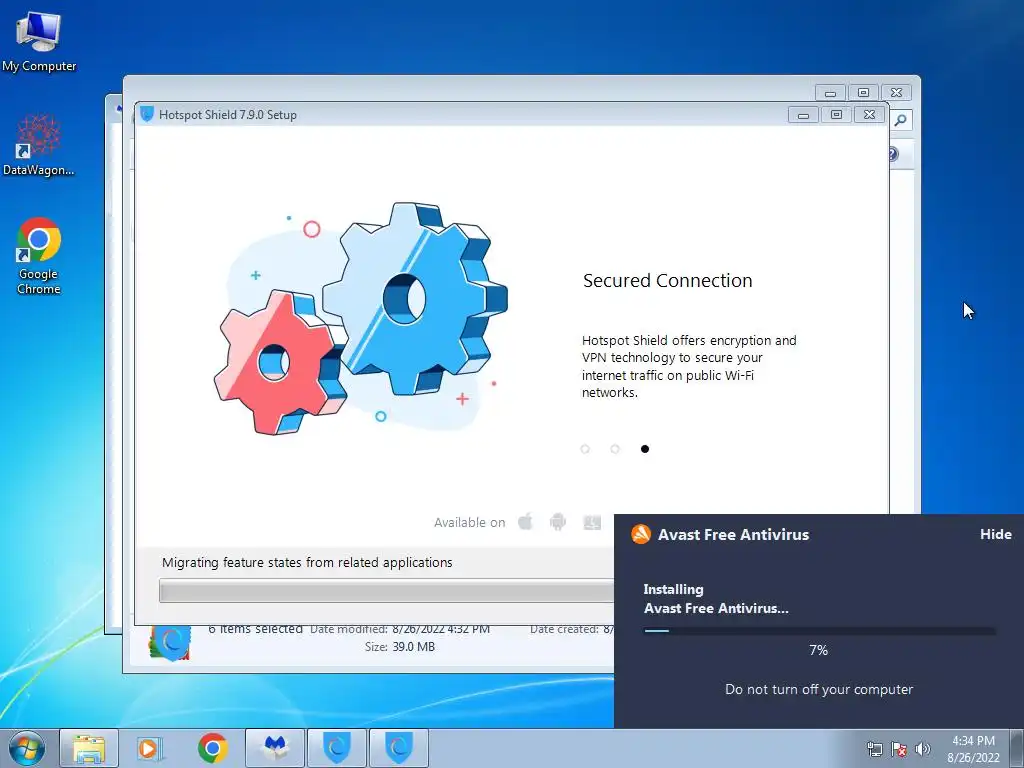
Task: Click the Windows platform icon beside Android
Action: (x=592, y=522)
